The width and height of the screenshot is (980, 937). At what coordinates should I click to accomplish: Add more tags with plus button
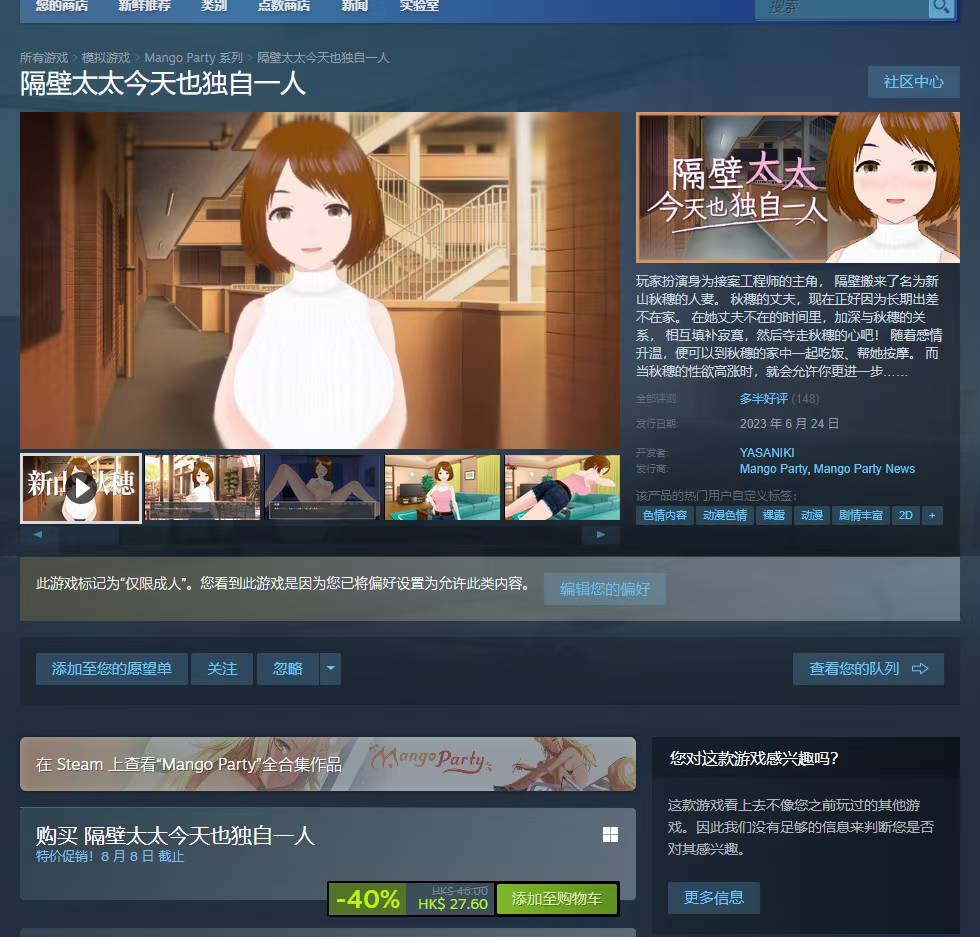tap(932, 516)
